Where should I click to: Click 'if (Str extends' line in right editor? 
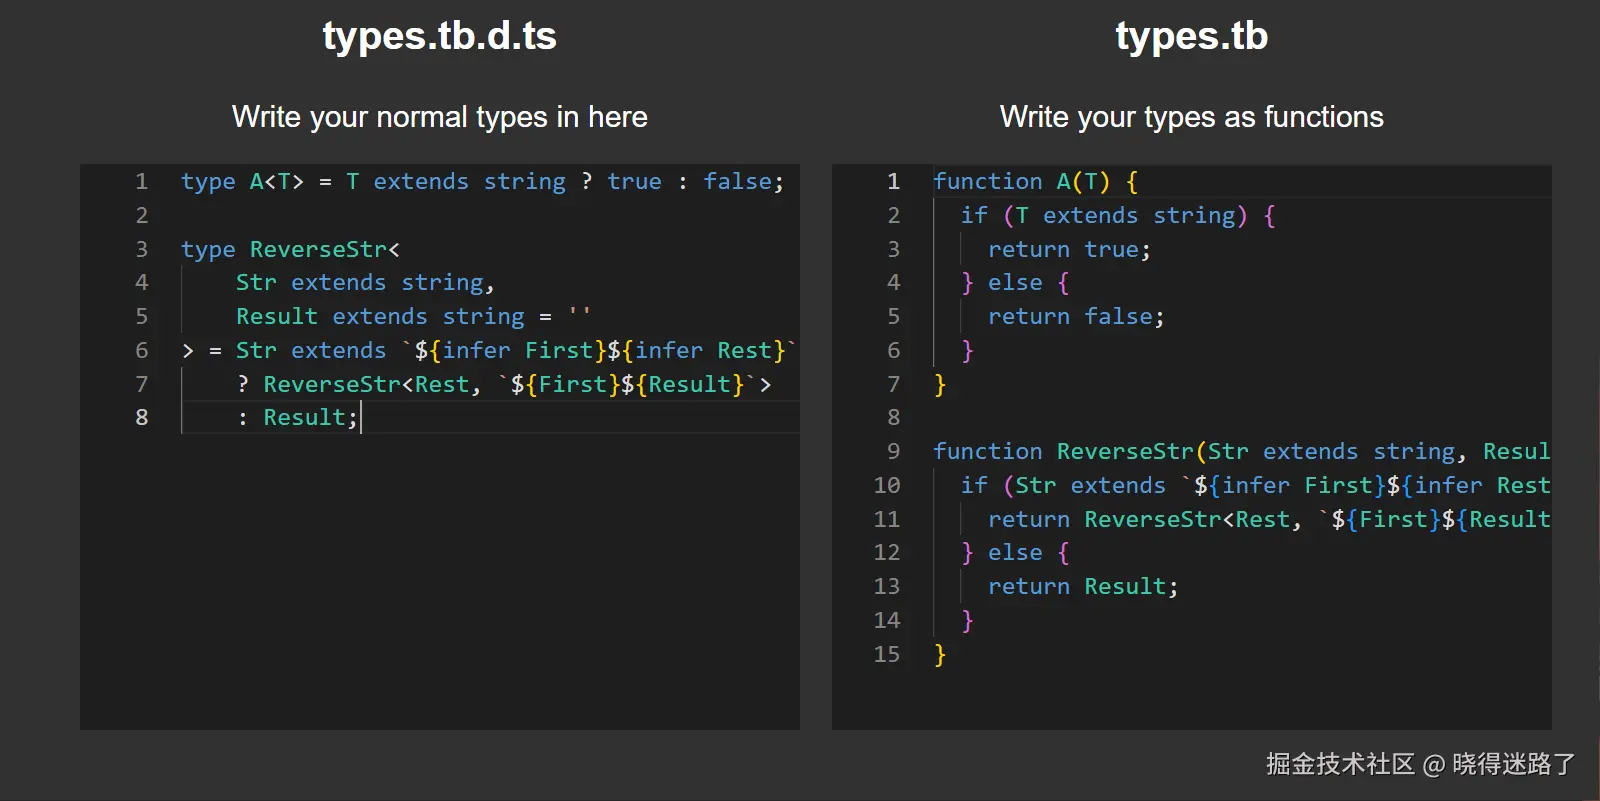point(1256,486)
